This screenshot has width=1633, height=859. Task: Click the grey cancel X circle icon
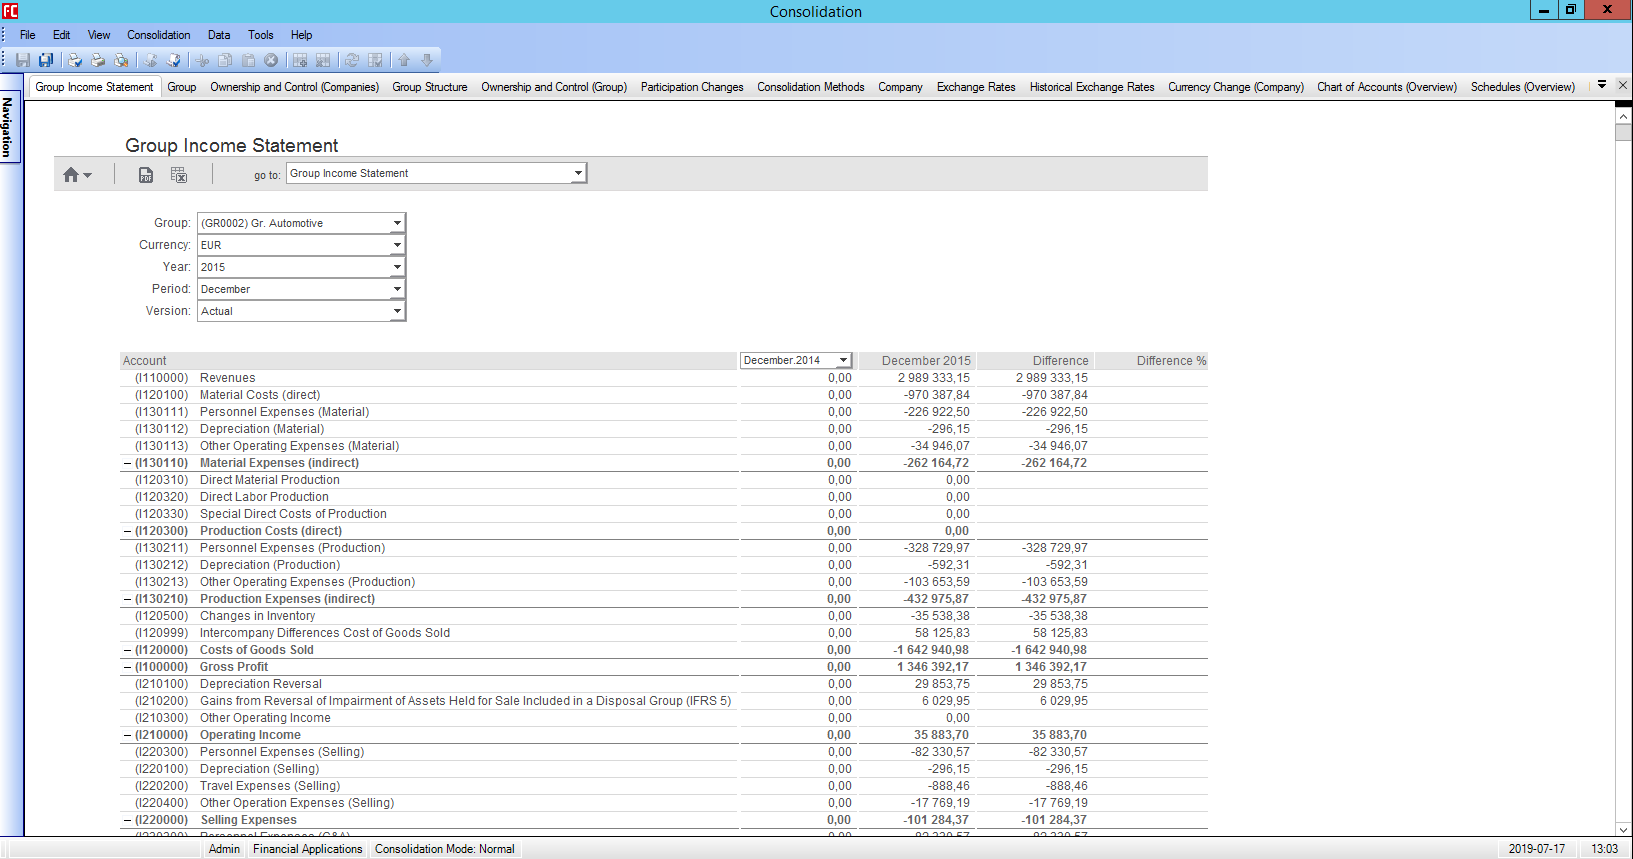tap(271, 60)
